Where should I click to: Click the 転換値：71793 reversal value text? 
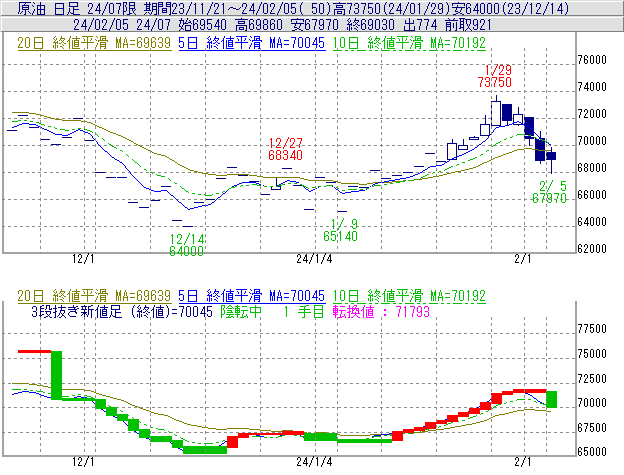(381, 312)
